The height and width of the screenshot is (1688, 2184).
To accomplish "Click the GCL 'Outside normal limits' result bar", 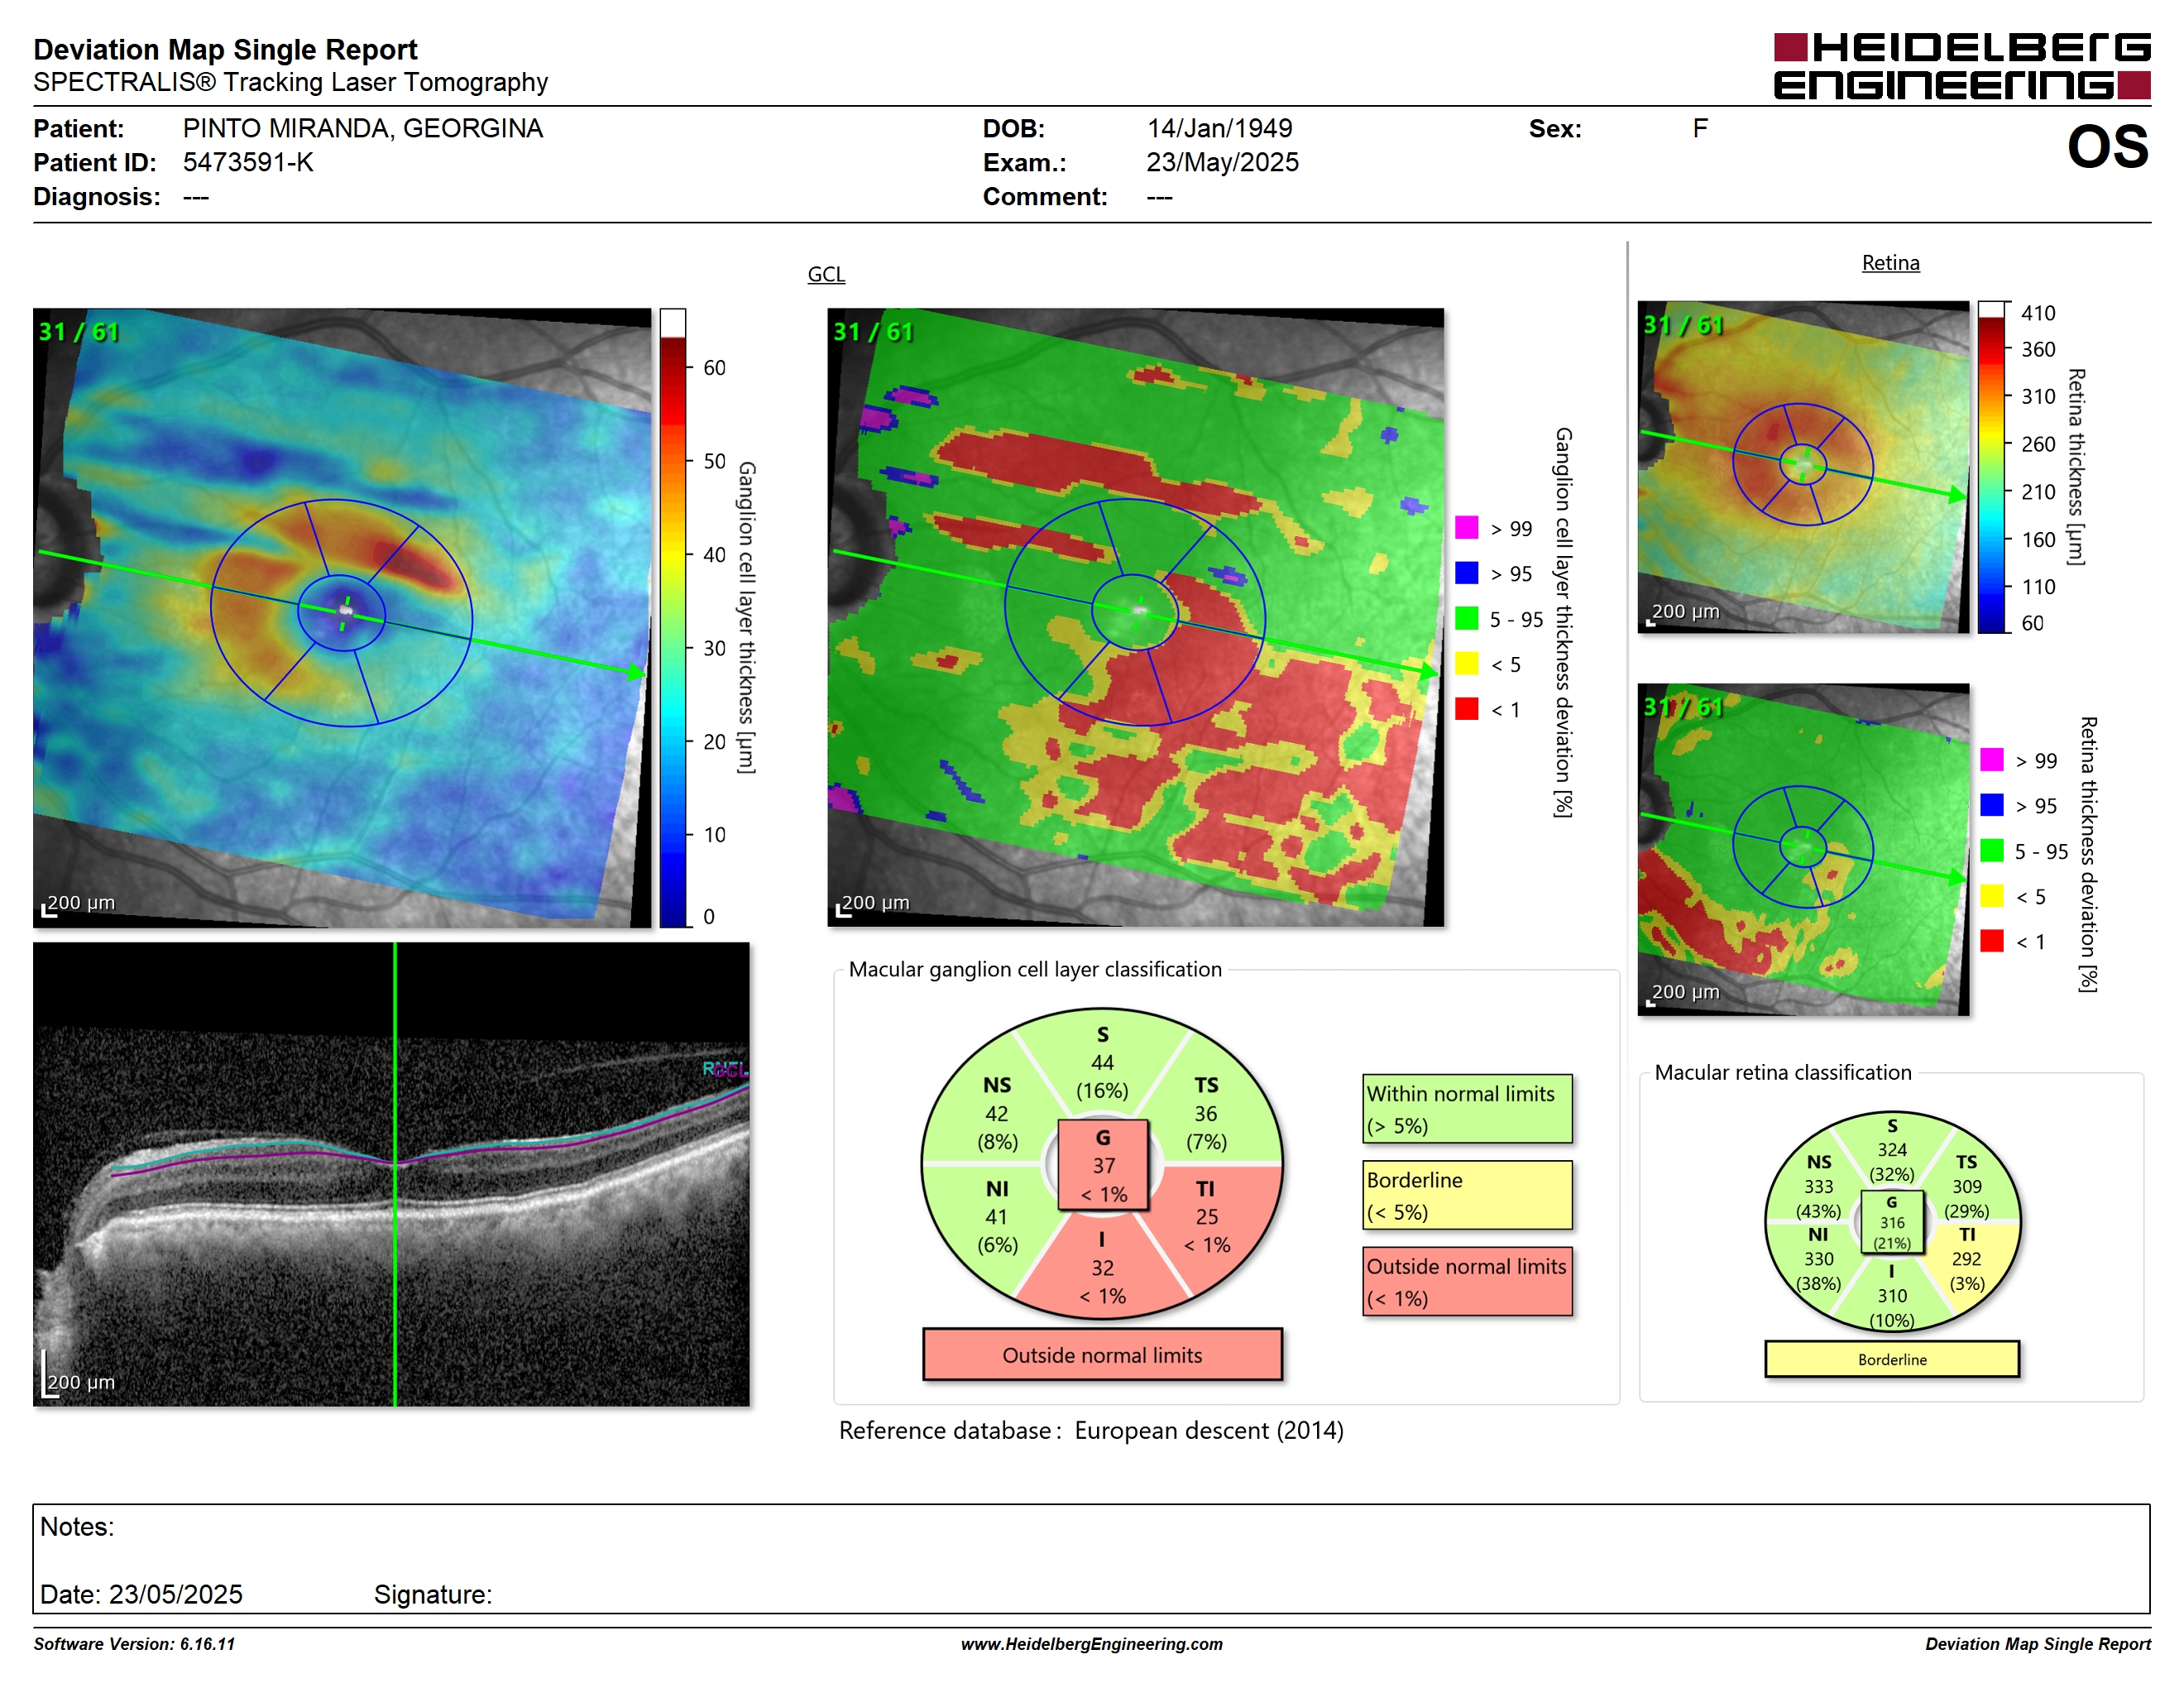I will coord(1102,1355).
